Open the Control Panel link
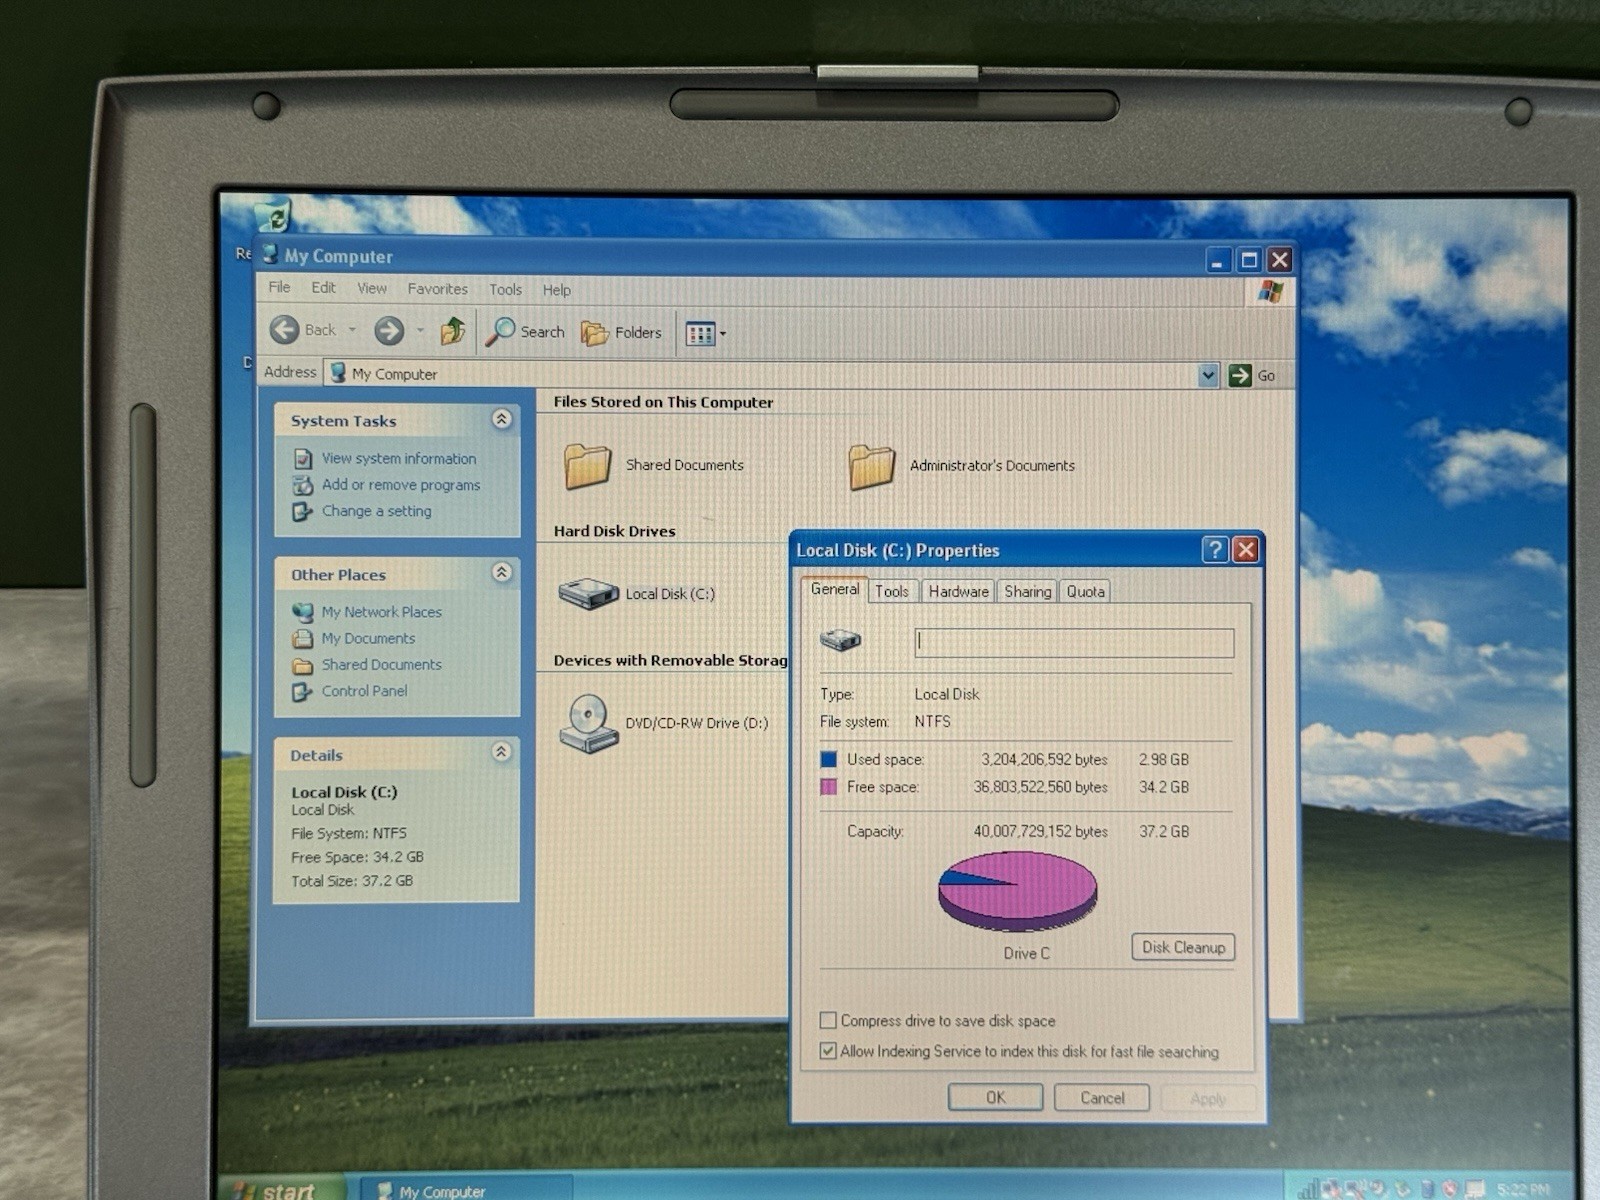This screenshot has width=1600, height=1200. click(x=365, y=691)
